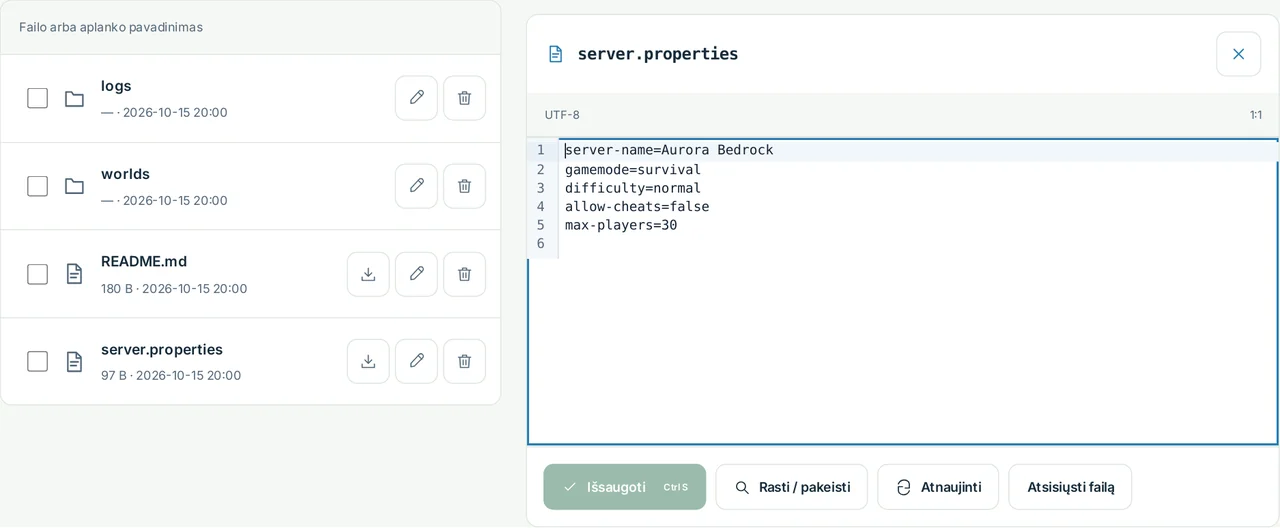The width and height of the screenshot is (1280, 528).
Task: Place the cursor in the server-name=Aurora Bedrock line
Action: [x=669, y=150]
